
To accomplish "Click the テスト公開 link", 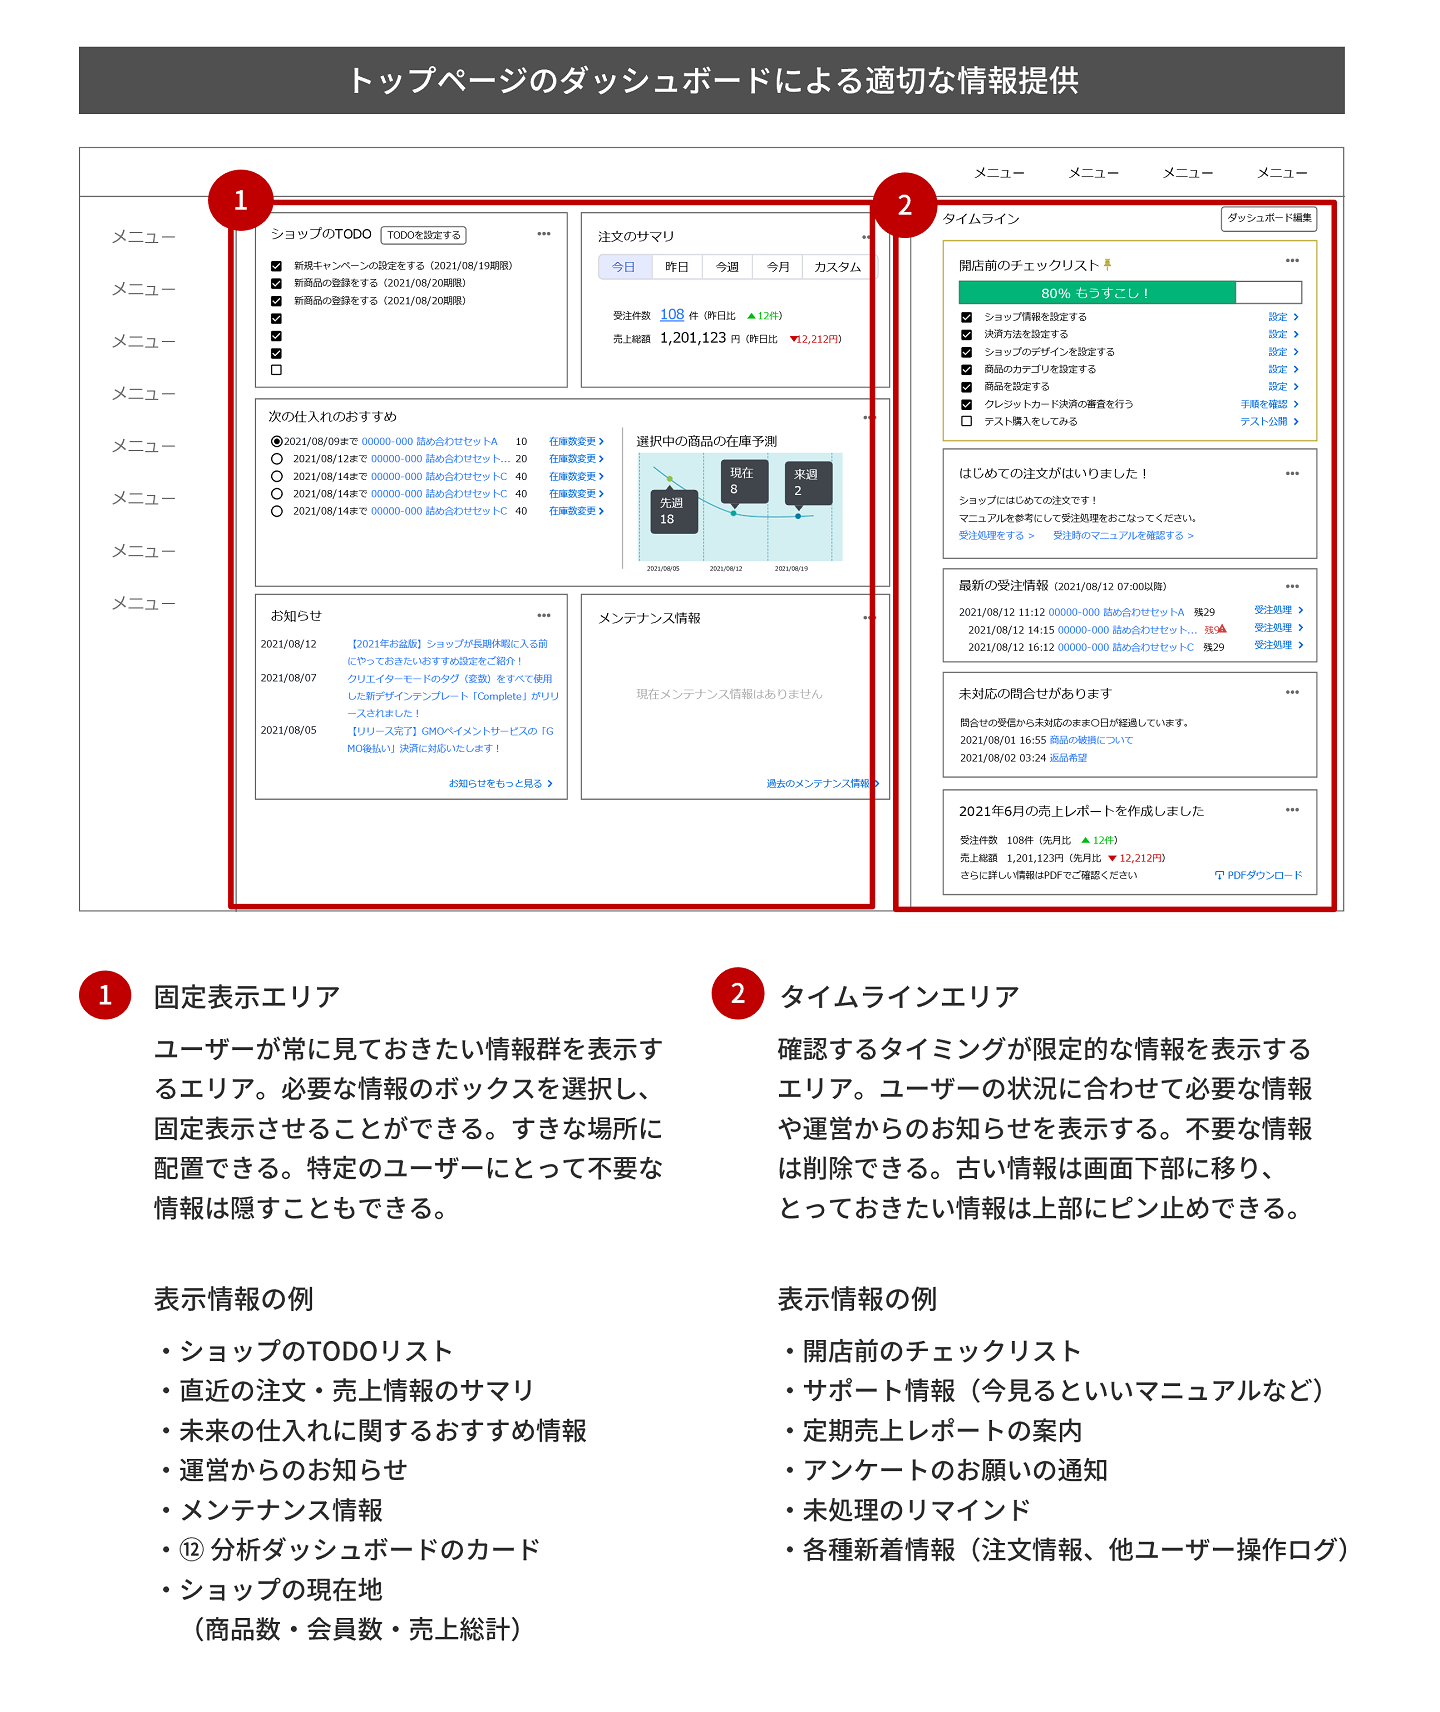I will click(x=1270, y=421).
